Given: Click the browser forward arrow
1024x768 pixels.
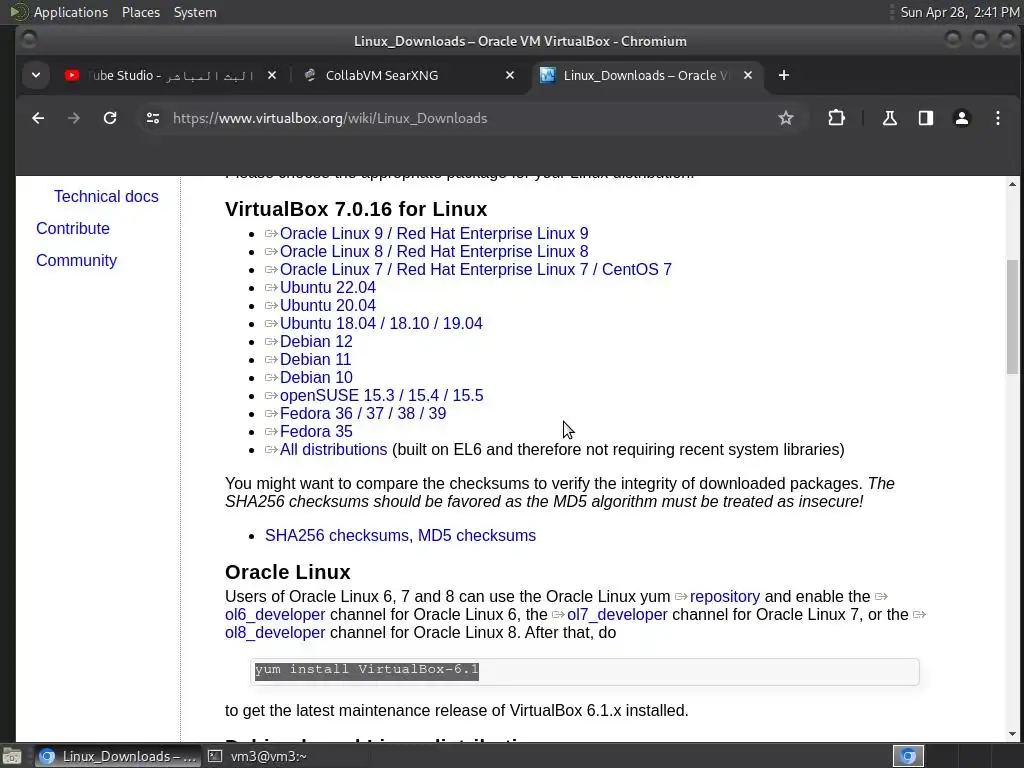Looking at the screenshot, I should pos(74,118).
